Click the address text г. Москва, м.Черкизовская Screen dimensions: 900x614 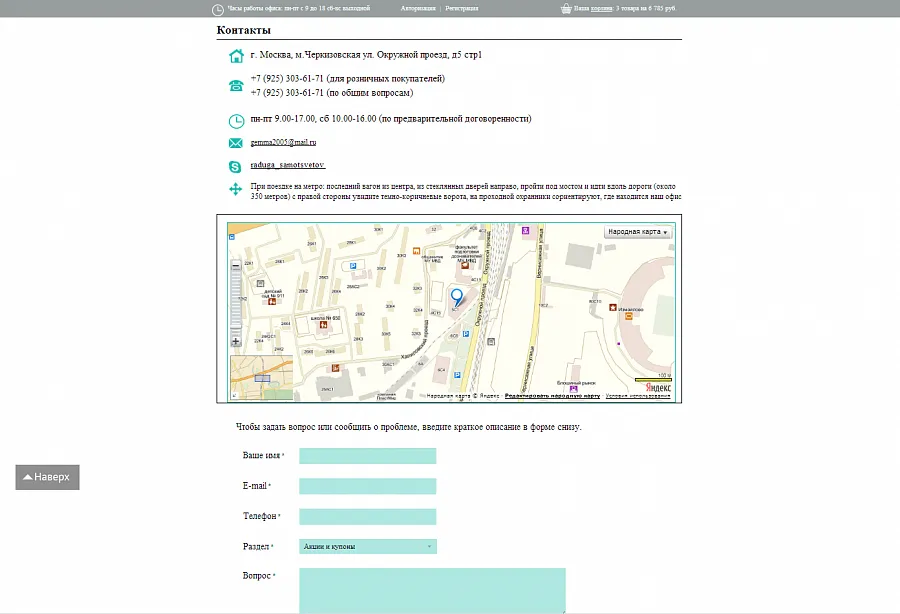366,55
